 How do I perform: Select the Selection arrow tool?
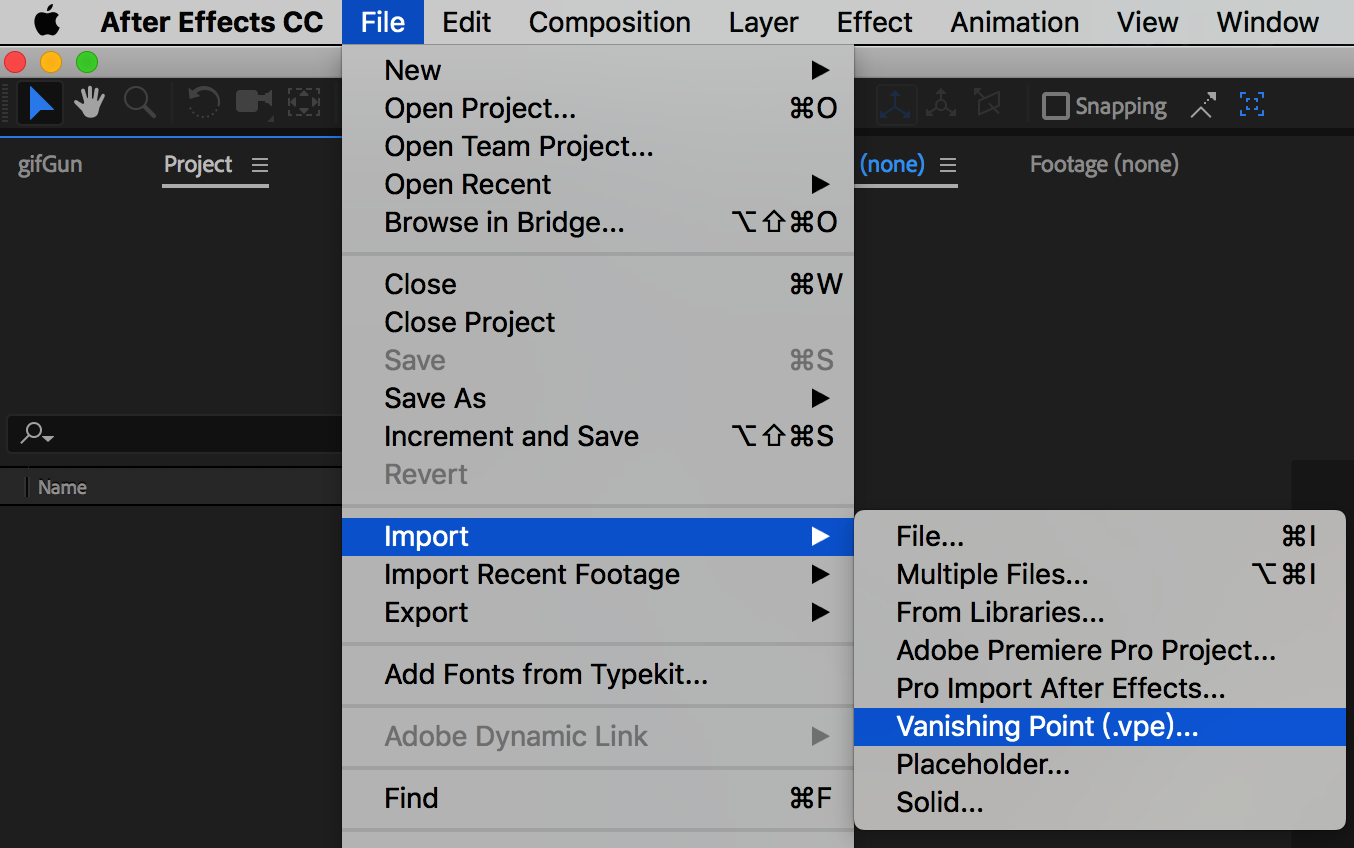point(40,103)
